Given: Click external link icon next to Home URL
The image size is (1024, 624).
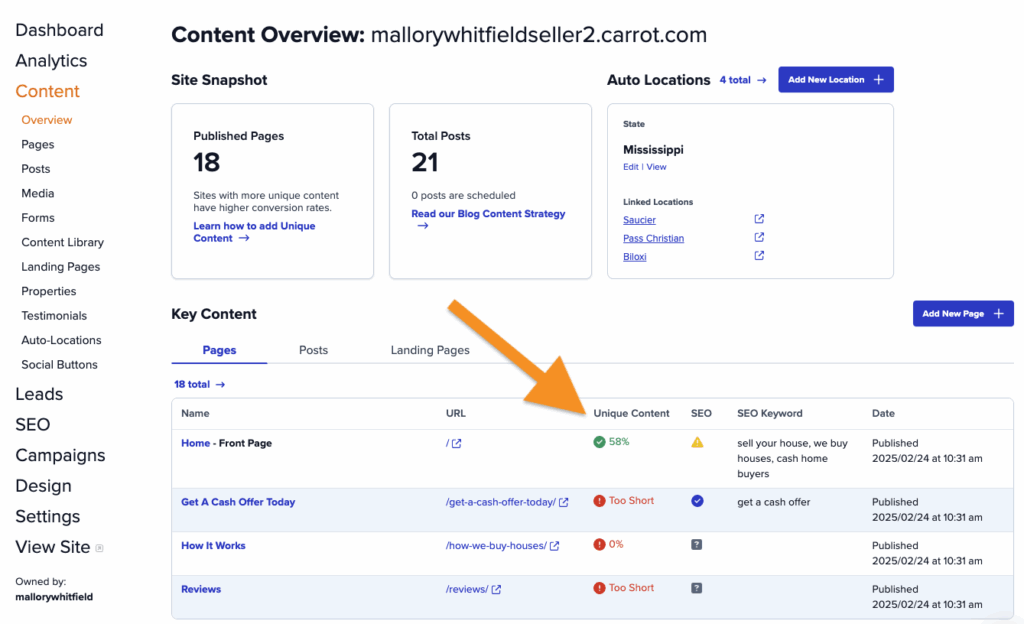Looking at the screenshot, I should click(456, 443).
